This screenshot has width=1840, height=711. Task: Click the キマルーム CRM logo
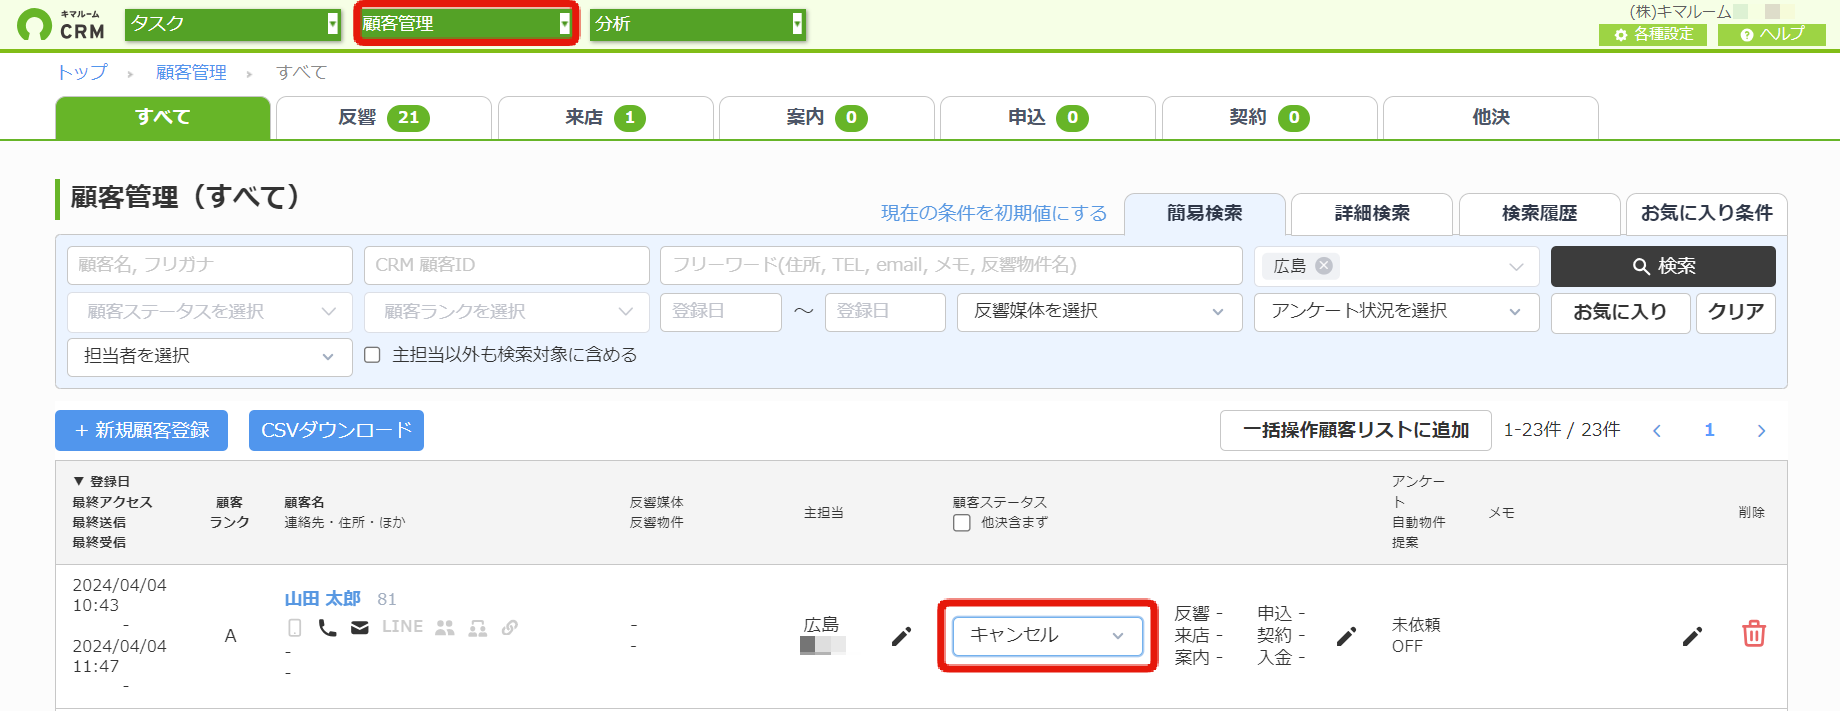pos(61,24)
